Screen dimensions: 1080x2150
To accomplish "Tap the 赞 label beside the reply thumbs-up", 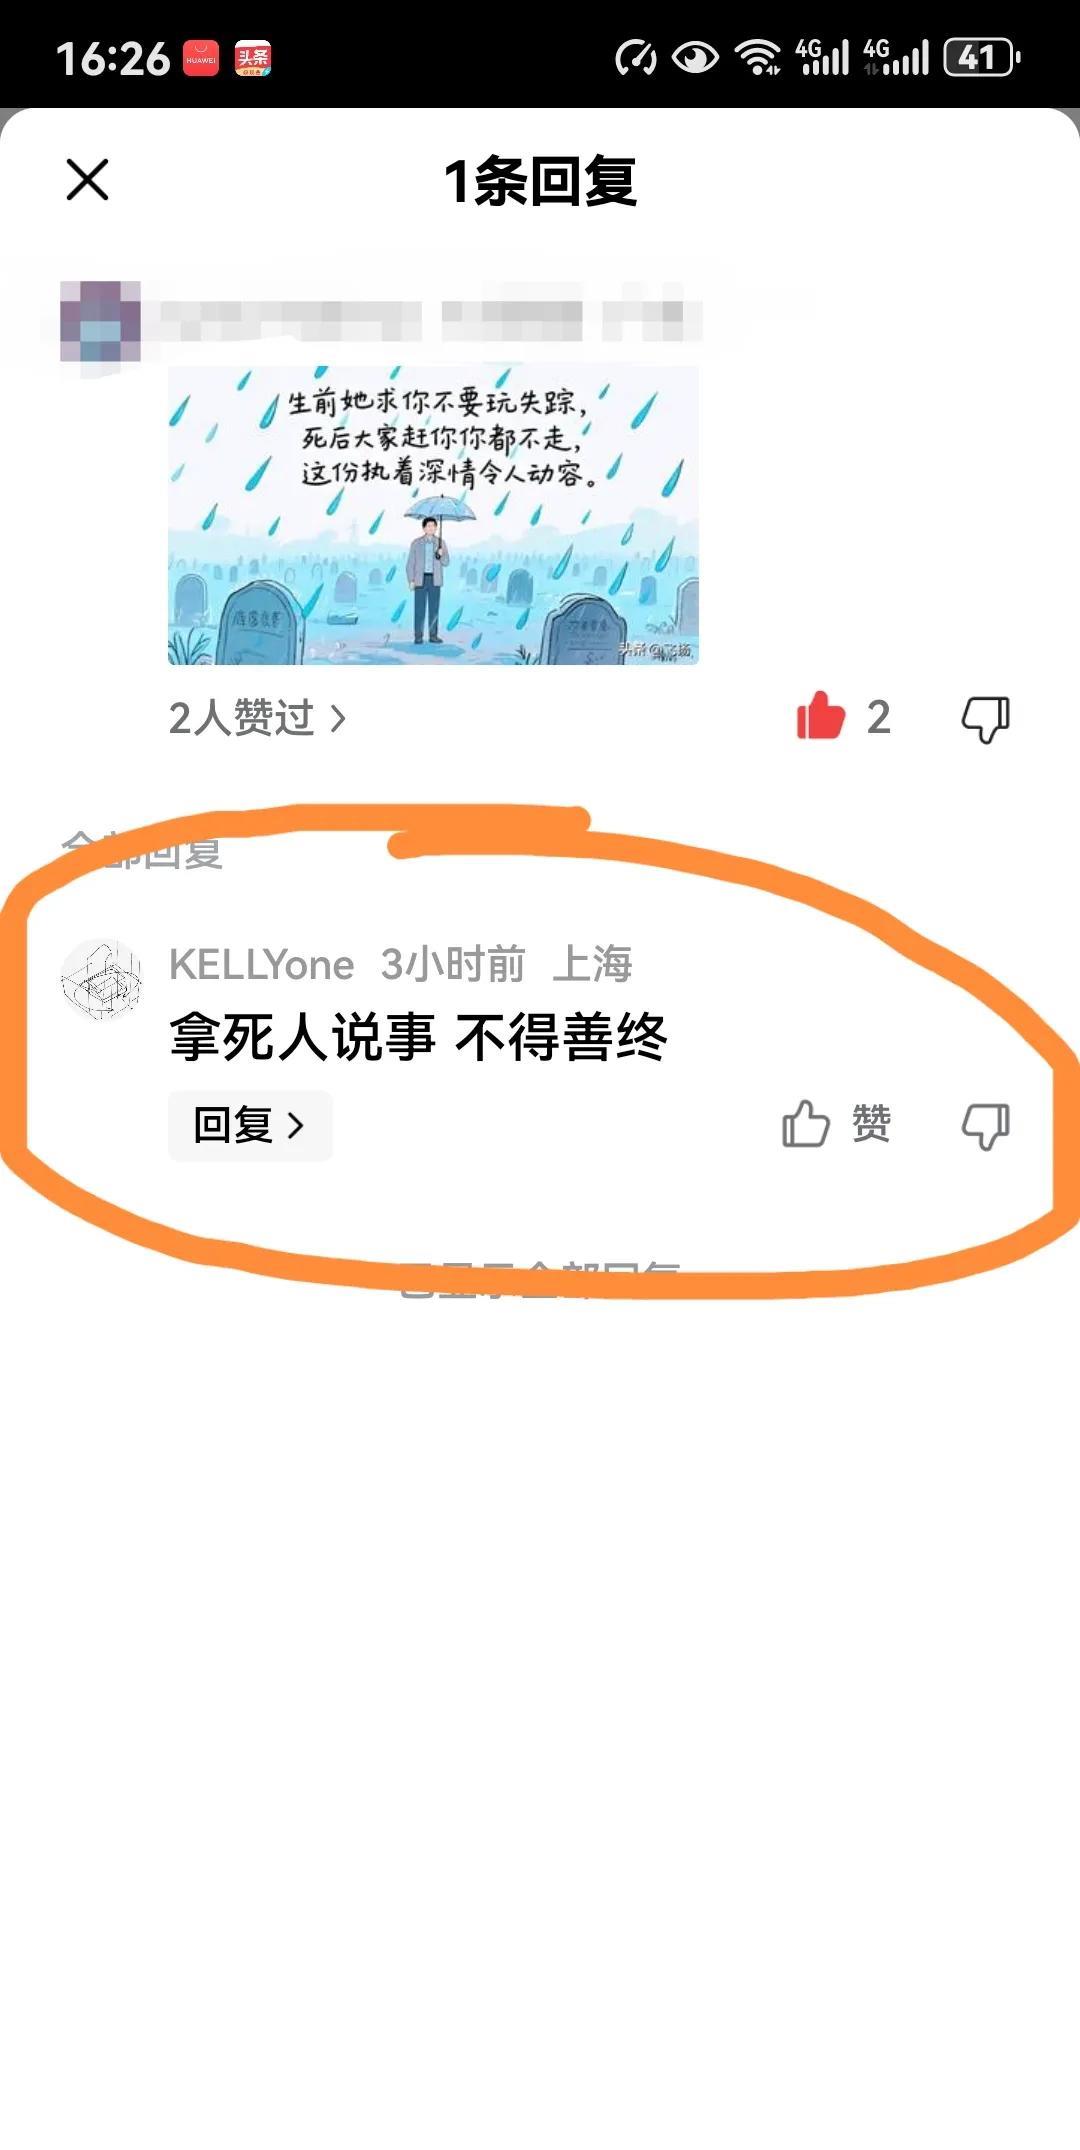I will coord(871,1124).
